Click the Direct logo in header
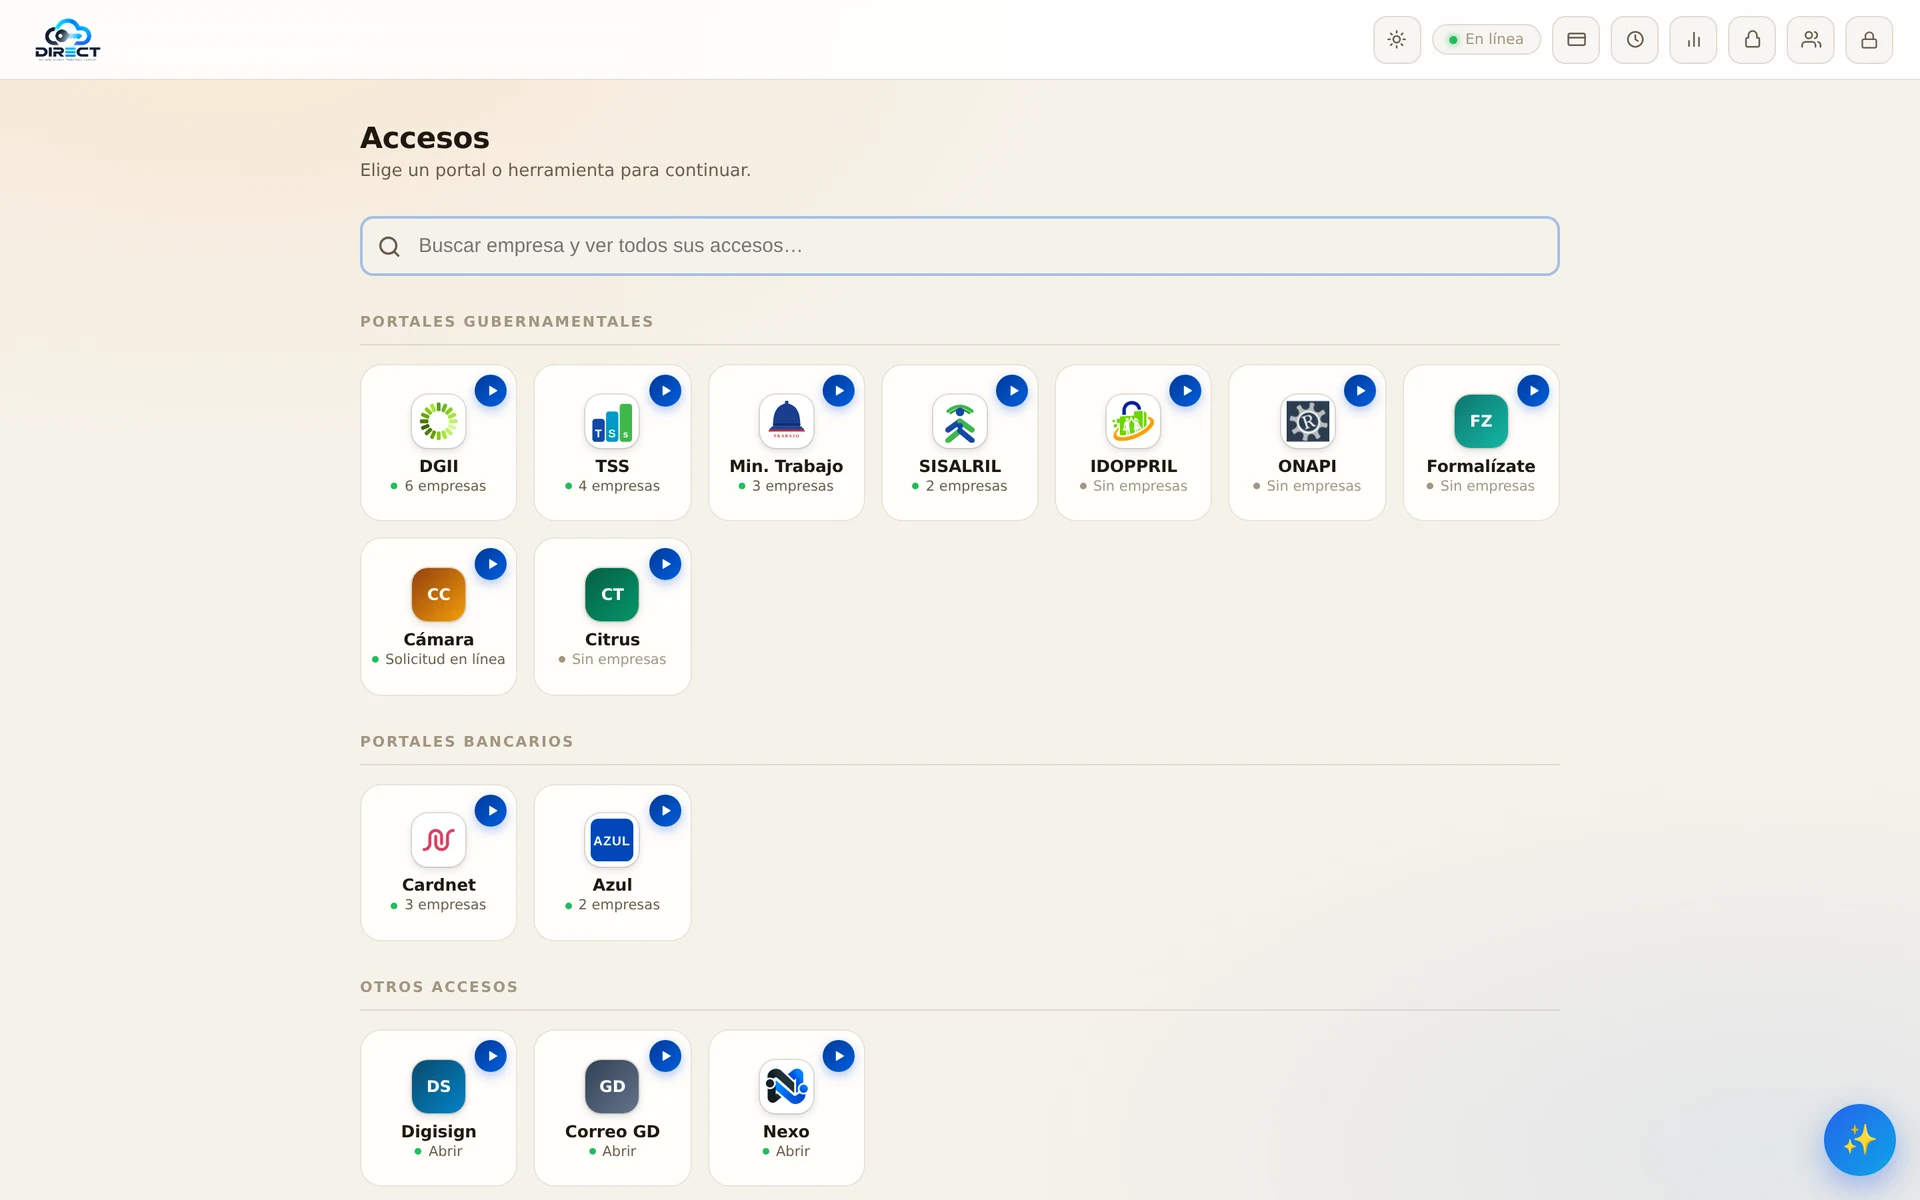 (68, 40)
